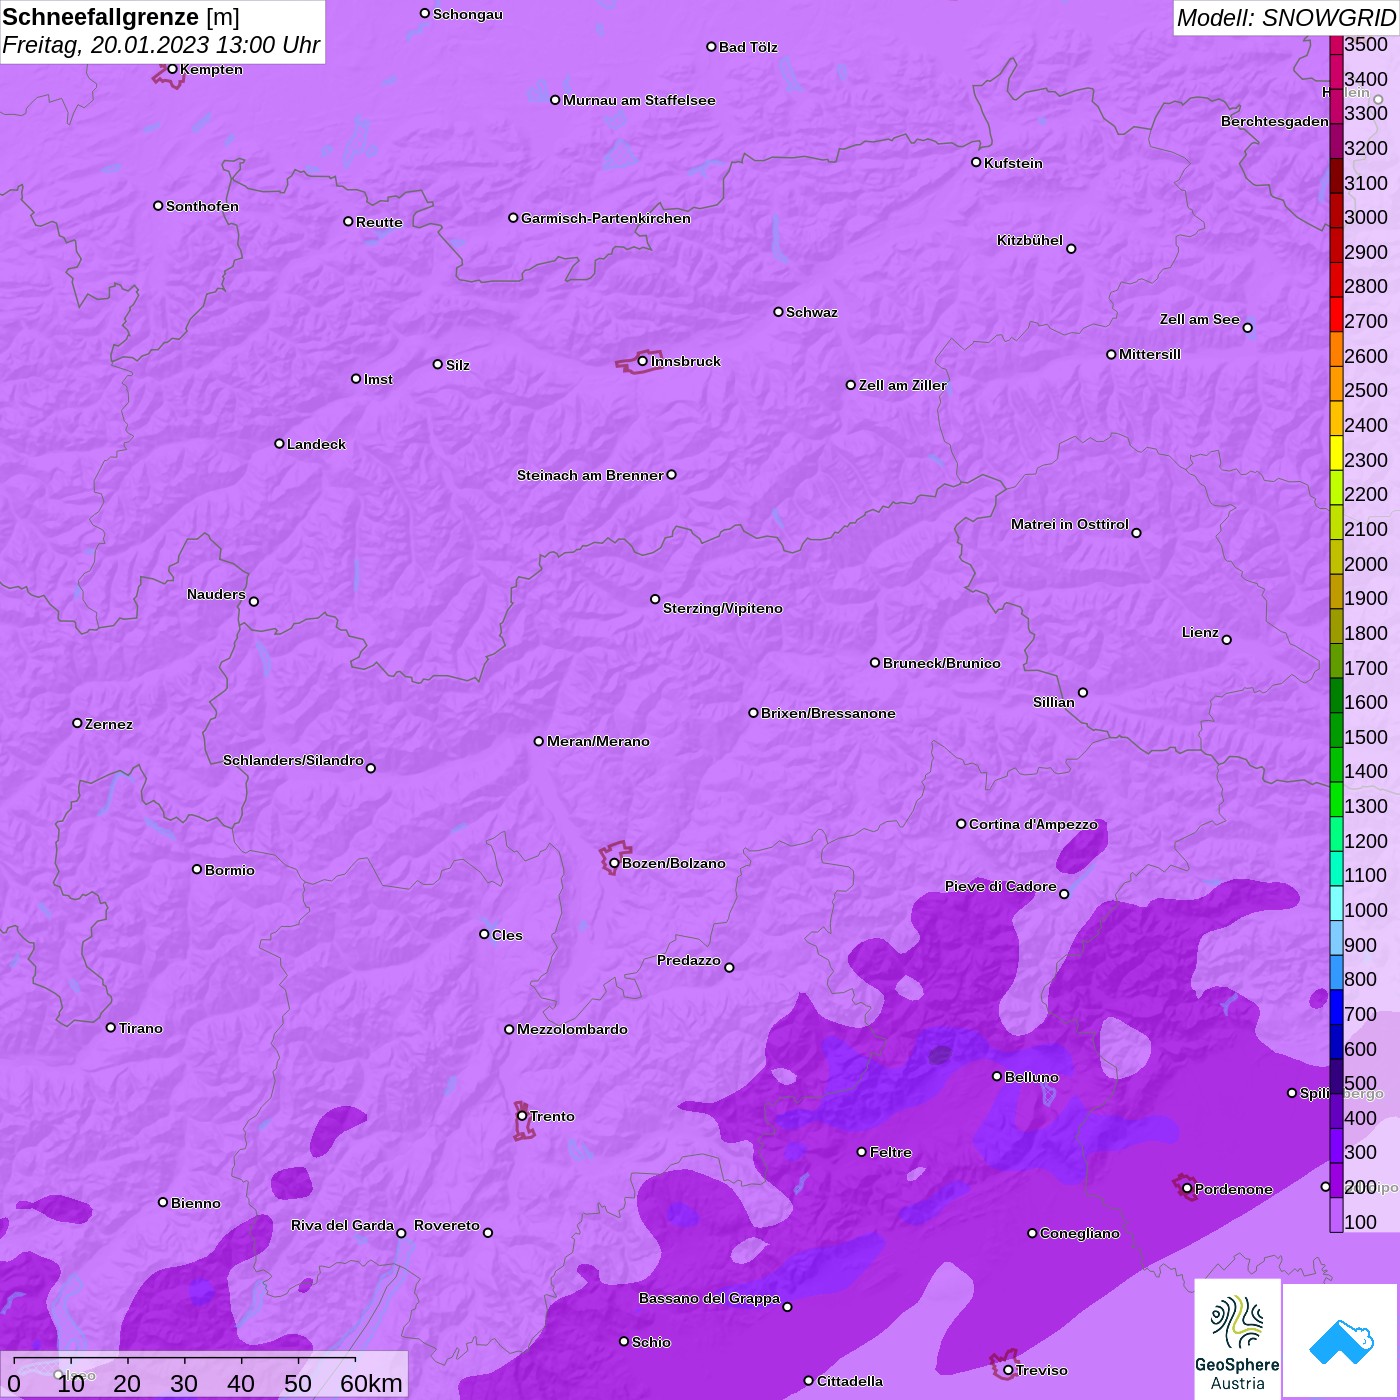
Task: Click the 'Sonthofen' label
Action: pyautogui.click(x=202, y=206)
